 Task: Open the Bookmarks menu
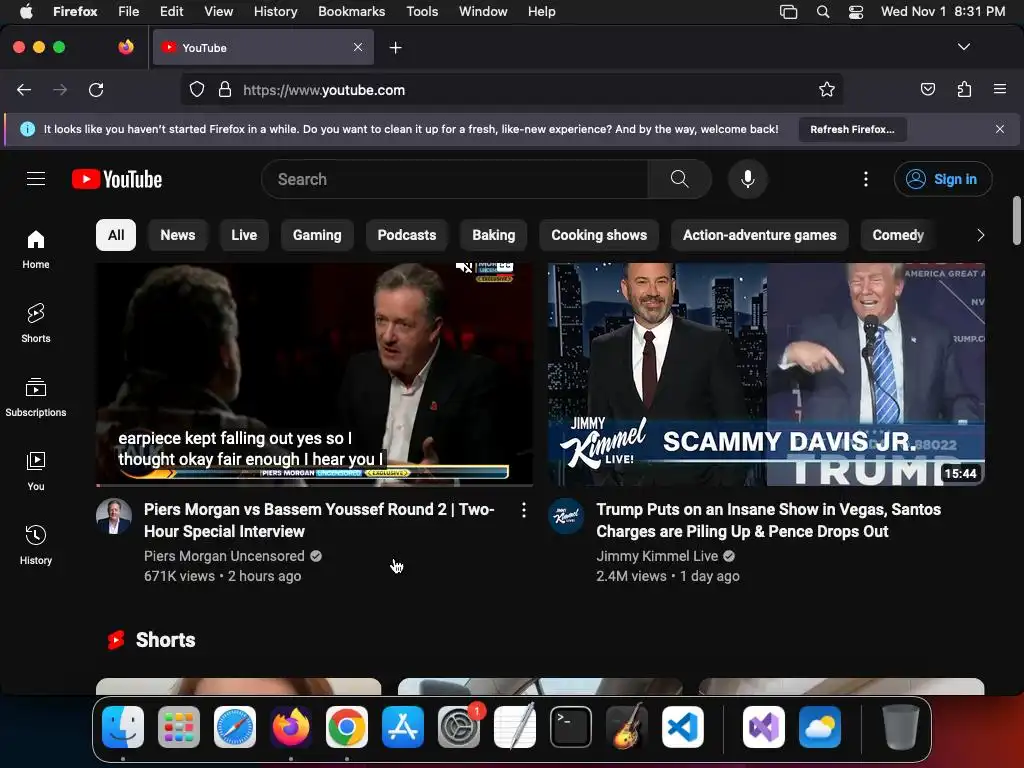click(351, 12)
